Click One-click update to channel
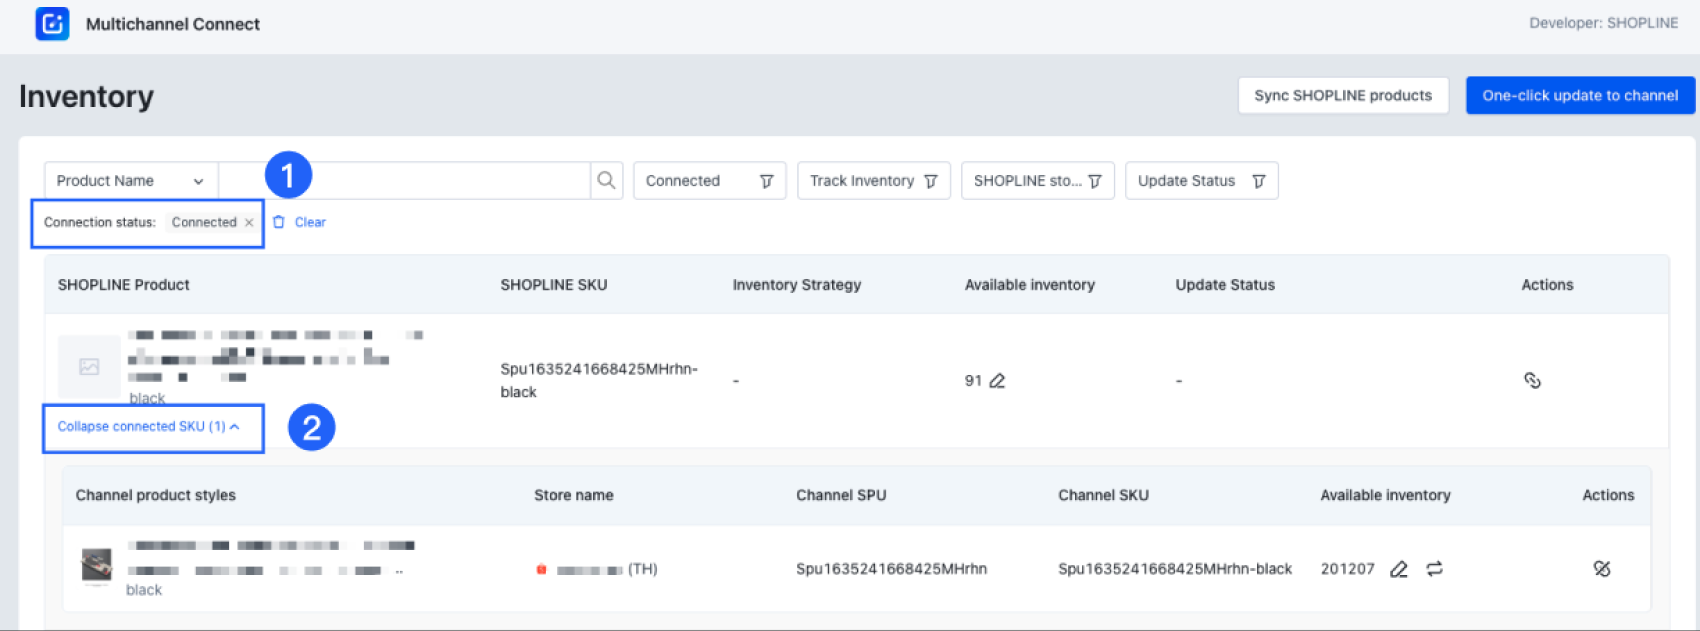 [1580, 96]
